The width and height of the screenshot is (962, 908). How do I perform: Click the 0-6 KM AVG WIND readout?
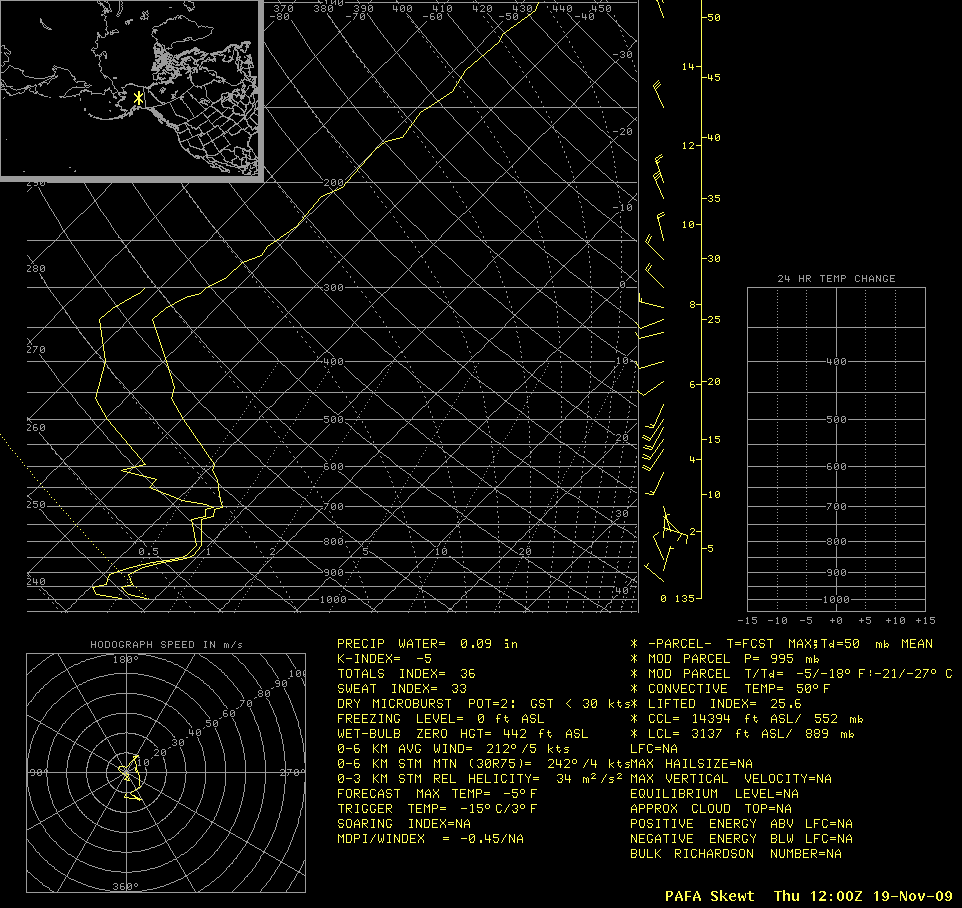coord(453,748)
